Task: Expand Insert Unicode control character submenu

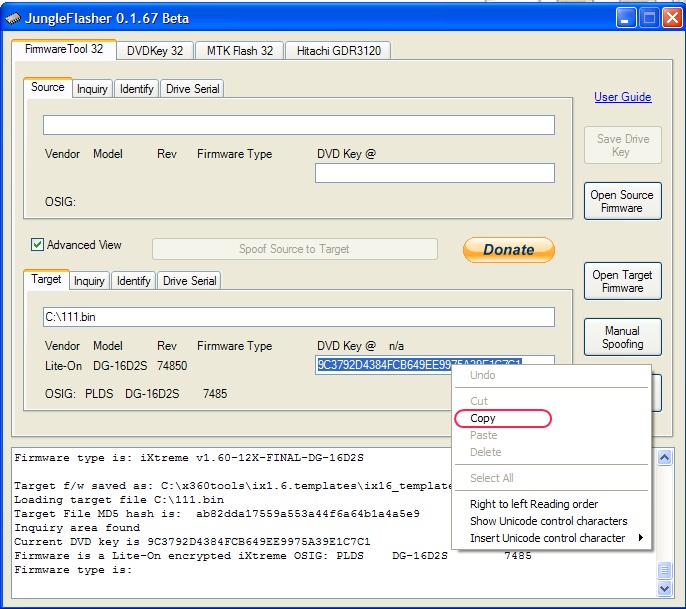Action: (x=551, y=538)
